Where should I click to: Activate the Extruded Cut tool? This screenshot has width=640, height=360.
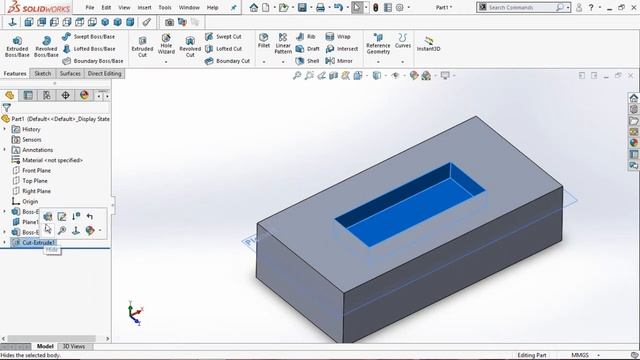click(x=142, y=47)
